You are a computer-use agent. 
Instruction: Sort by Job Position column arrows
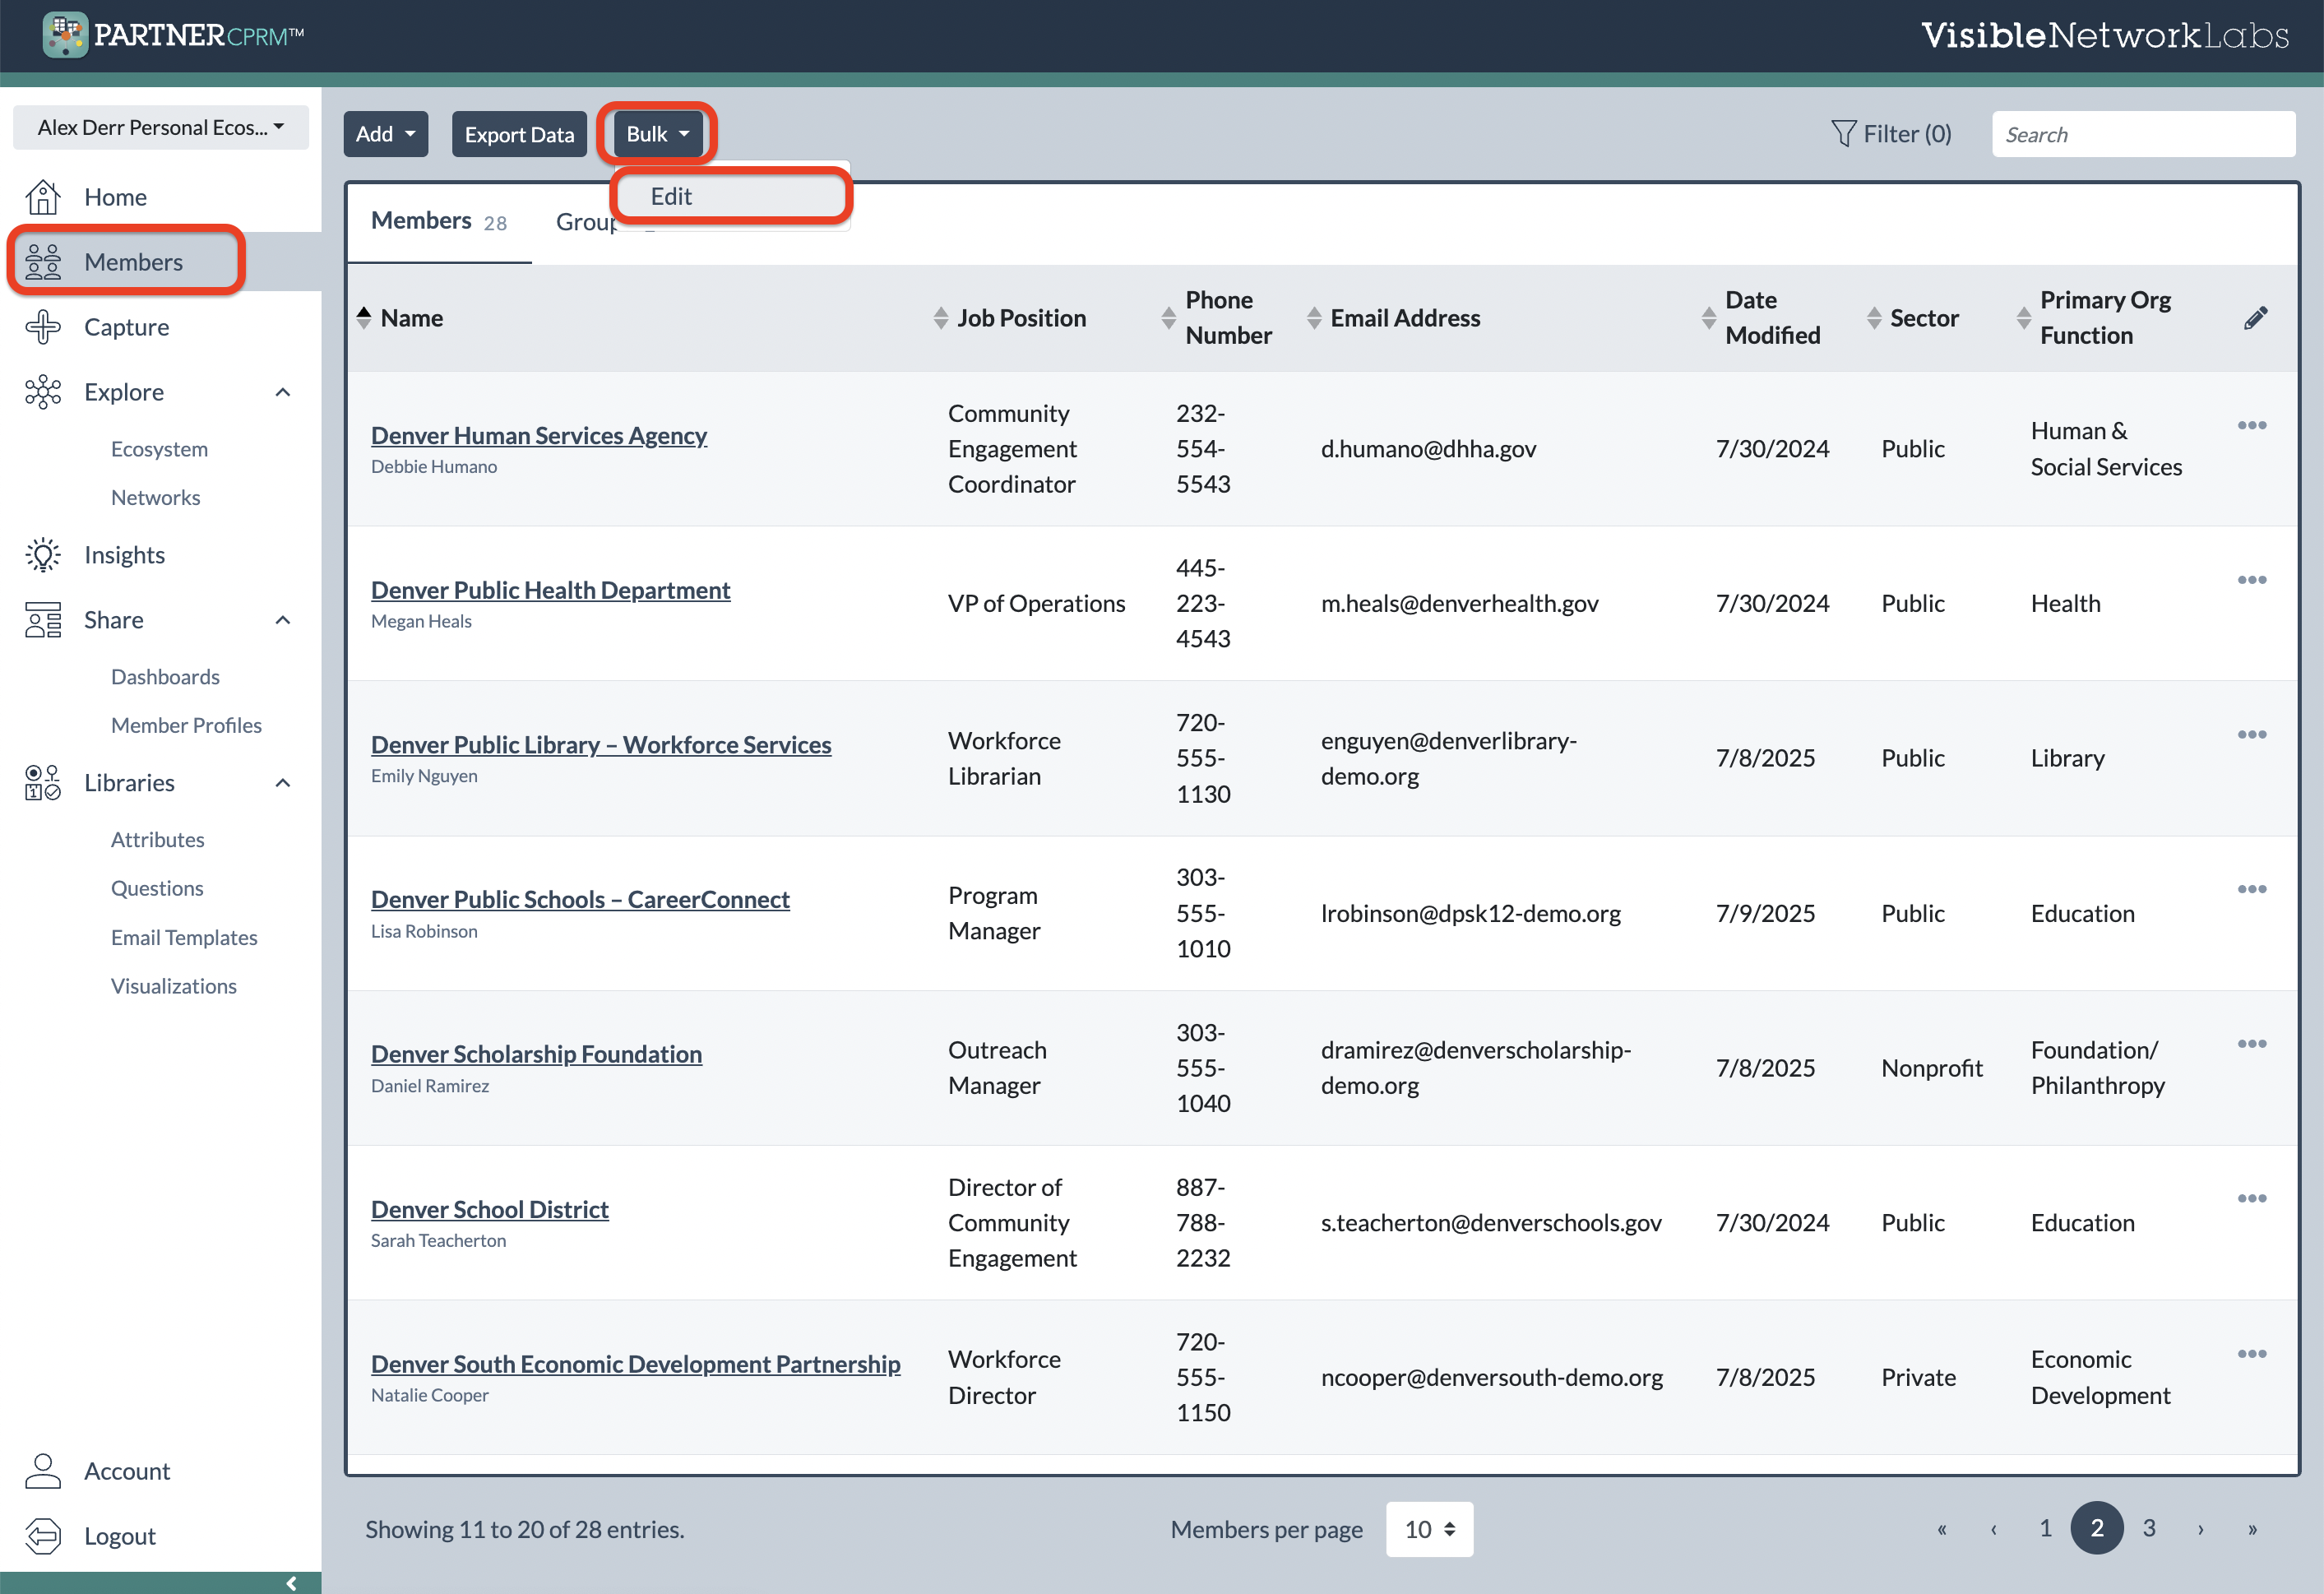[941, 318]
